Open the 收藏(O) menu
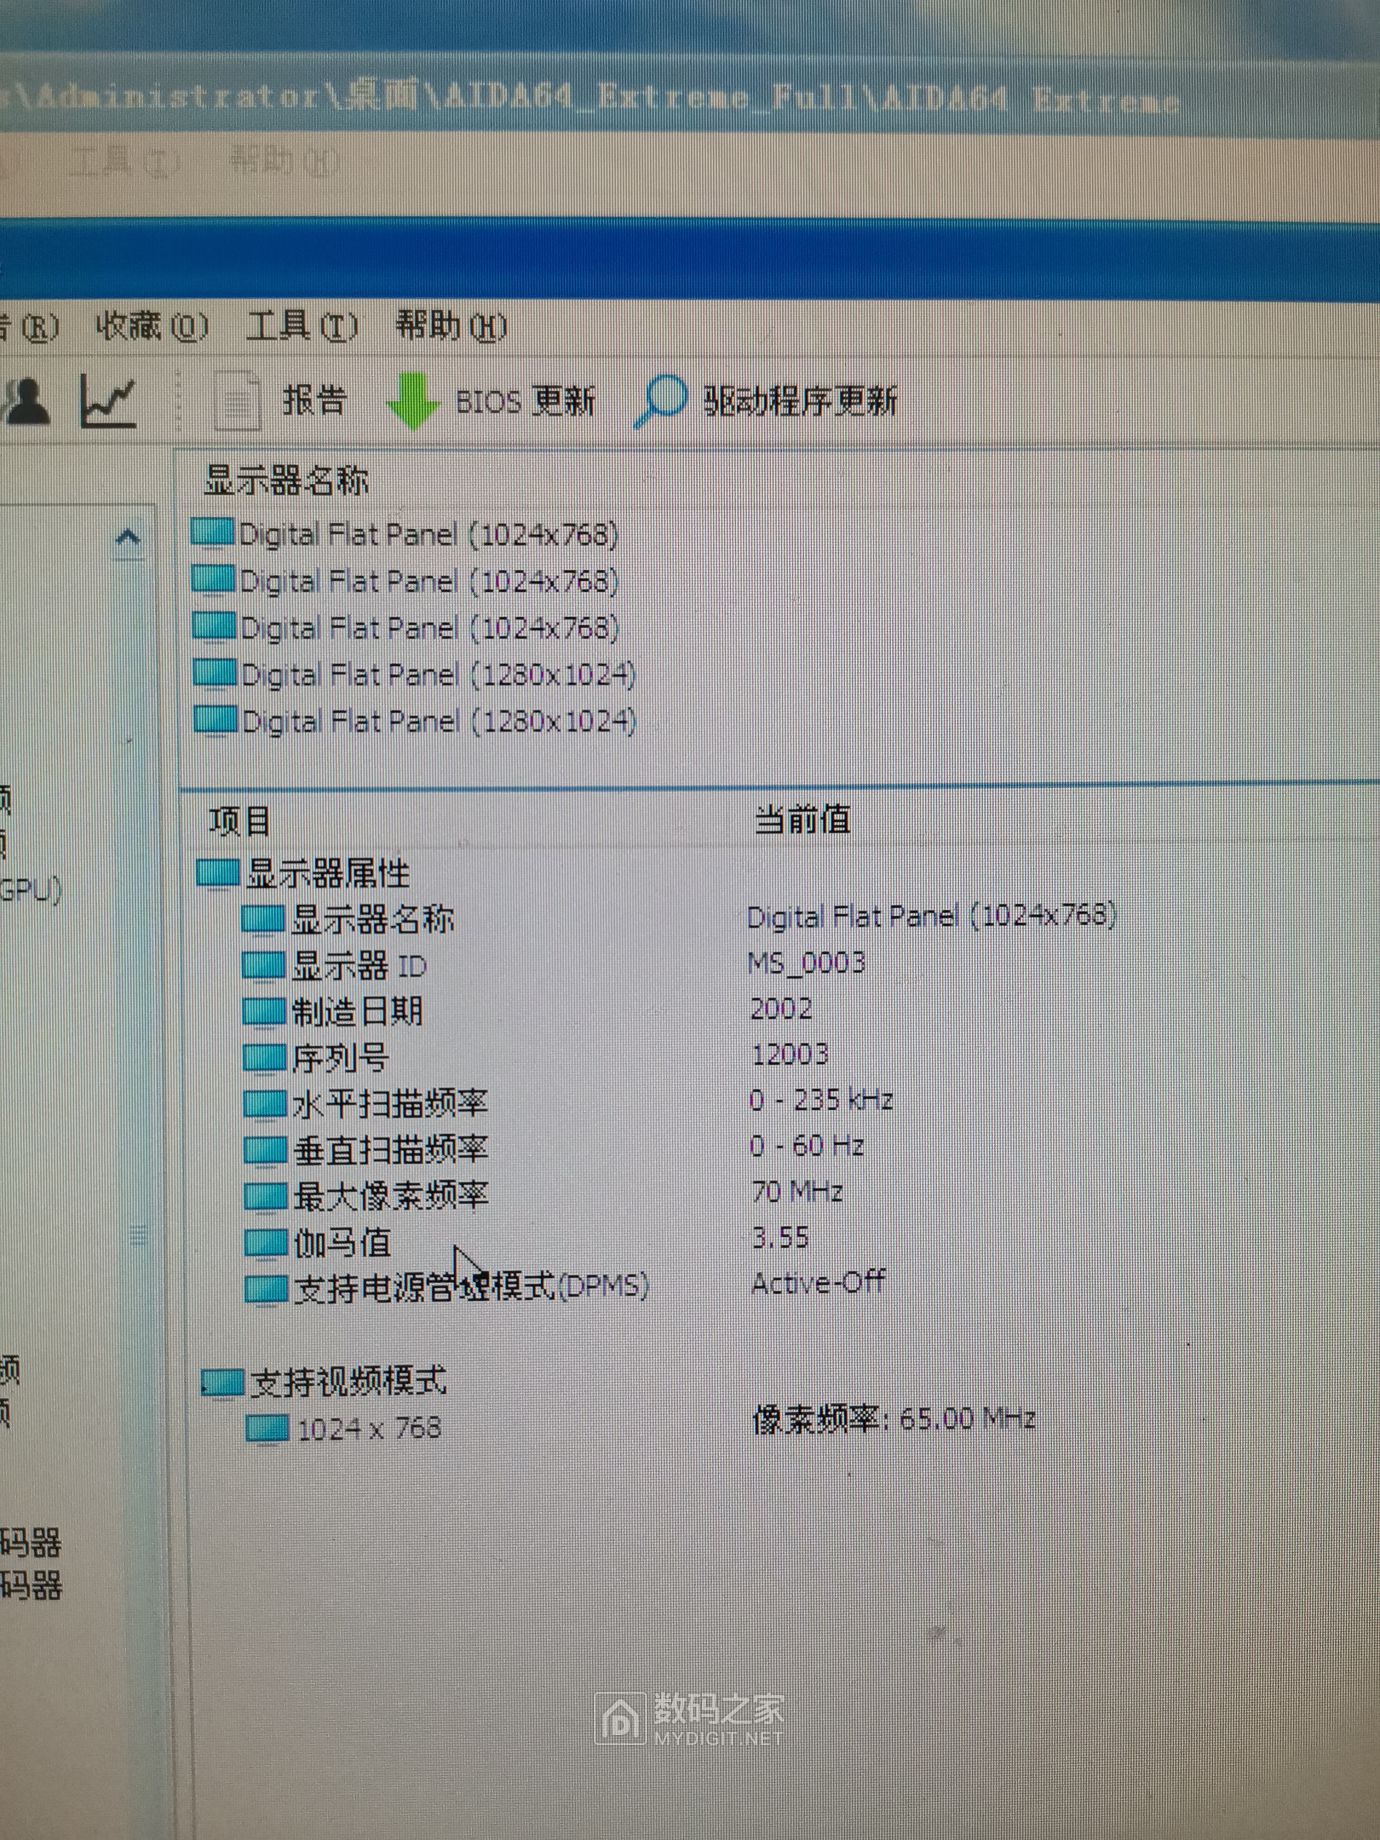Screen dimensions: 1380x1840 pos(152,326)
